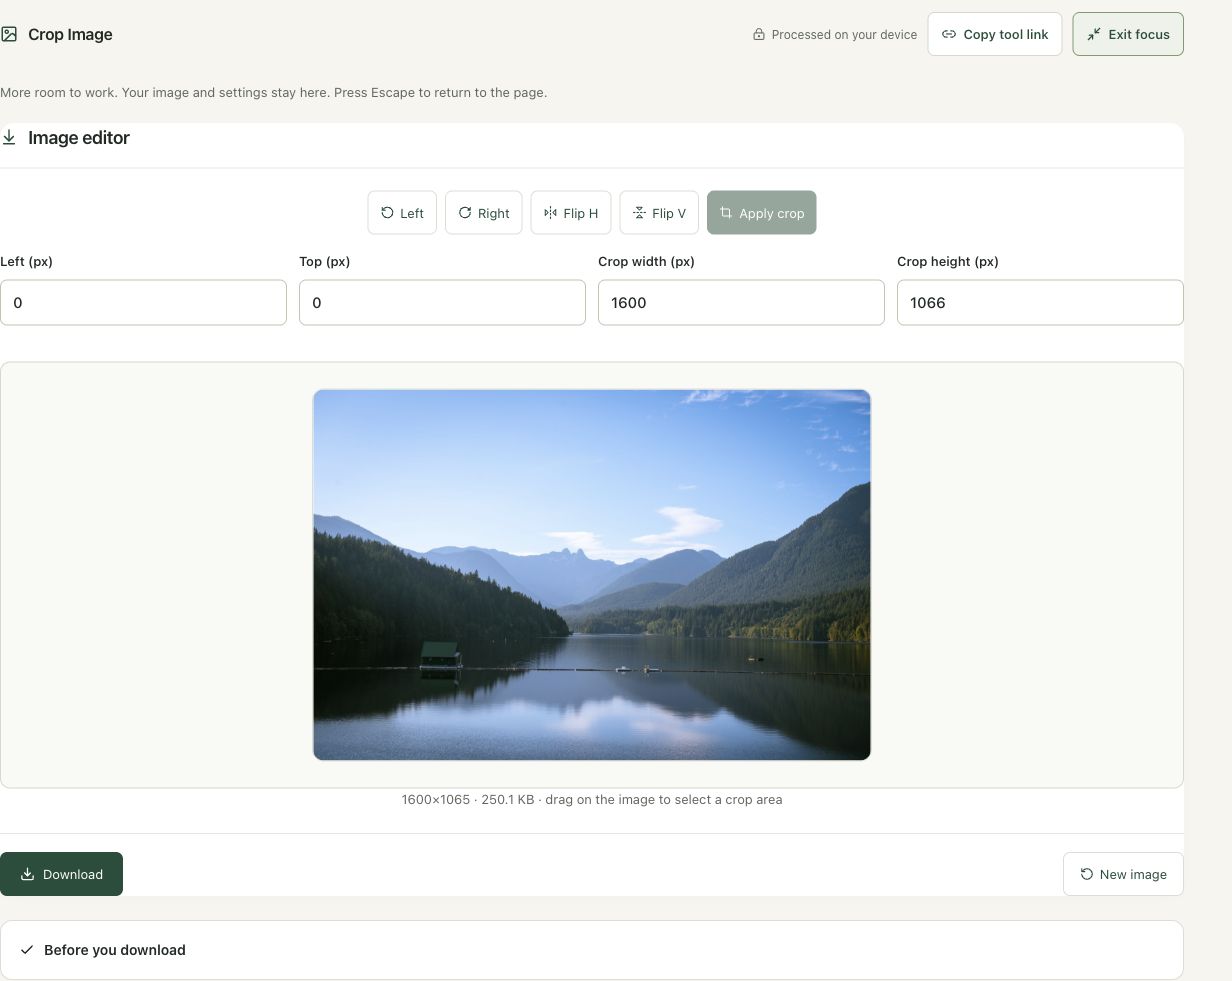Click the 1600×1065 · 250.1 KB info text
Image resolution: width=1232 pixels, height=981 pixels.
point(592,800)
